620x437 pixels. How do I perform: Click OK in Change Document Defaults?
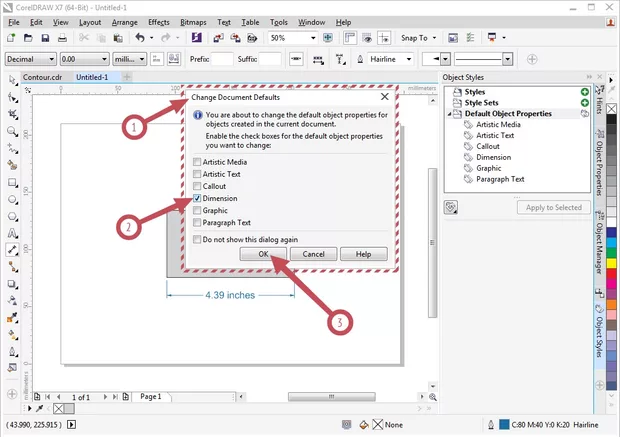(x=264, y=254)
